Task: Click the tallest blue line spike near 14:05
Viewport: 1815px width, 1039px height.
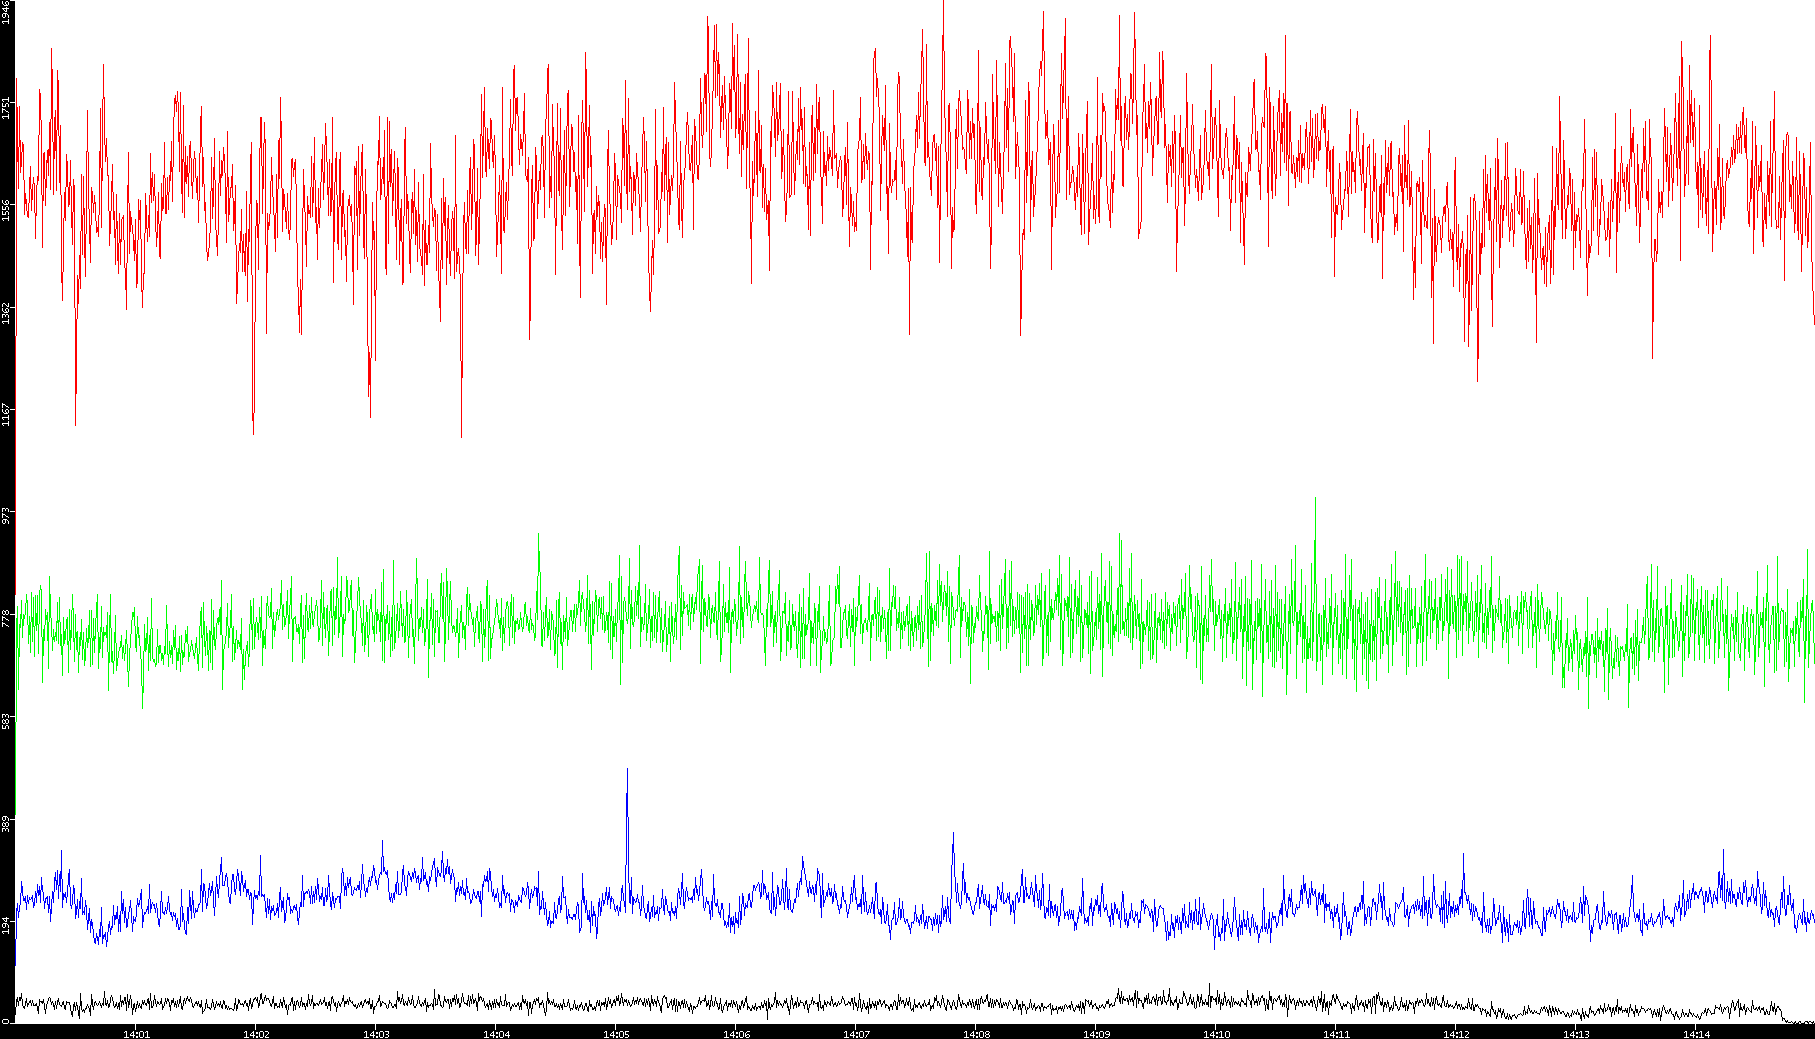Action: [627, 772]
